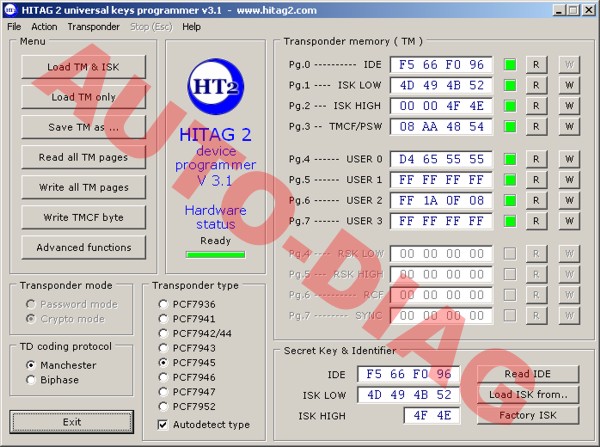Write Pg.6 USER 2 with W button
The image size is (600, 447).
569,201
